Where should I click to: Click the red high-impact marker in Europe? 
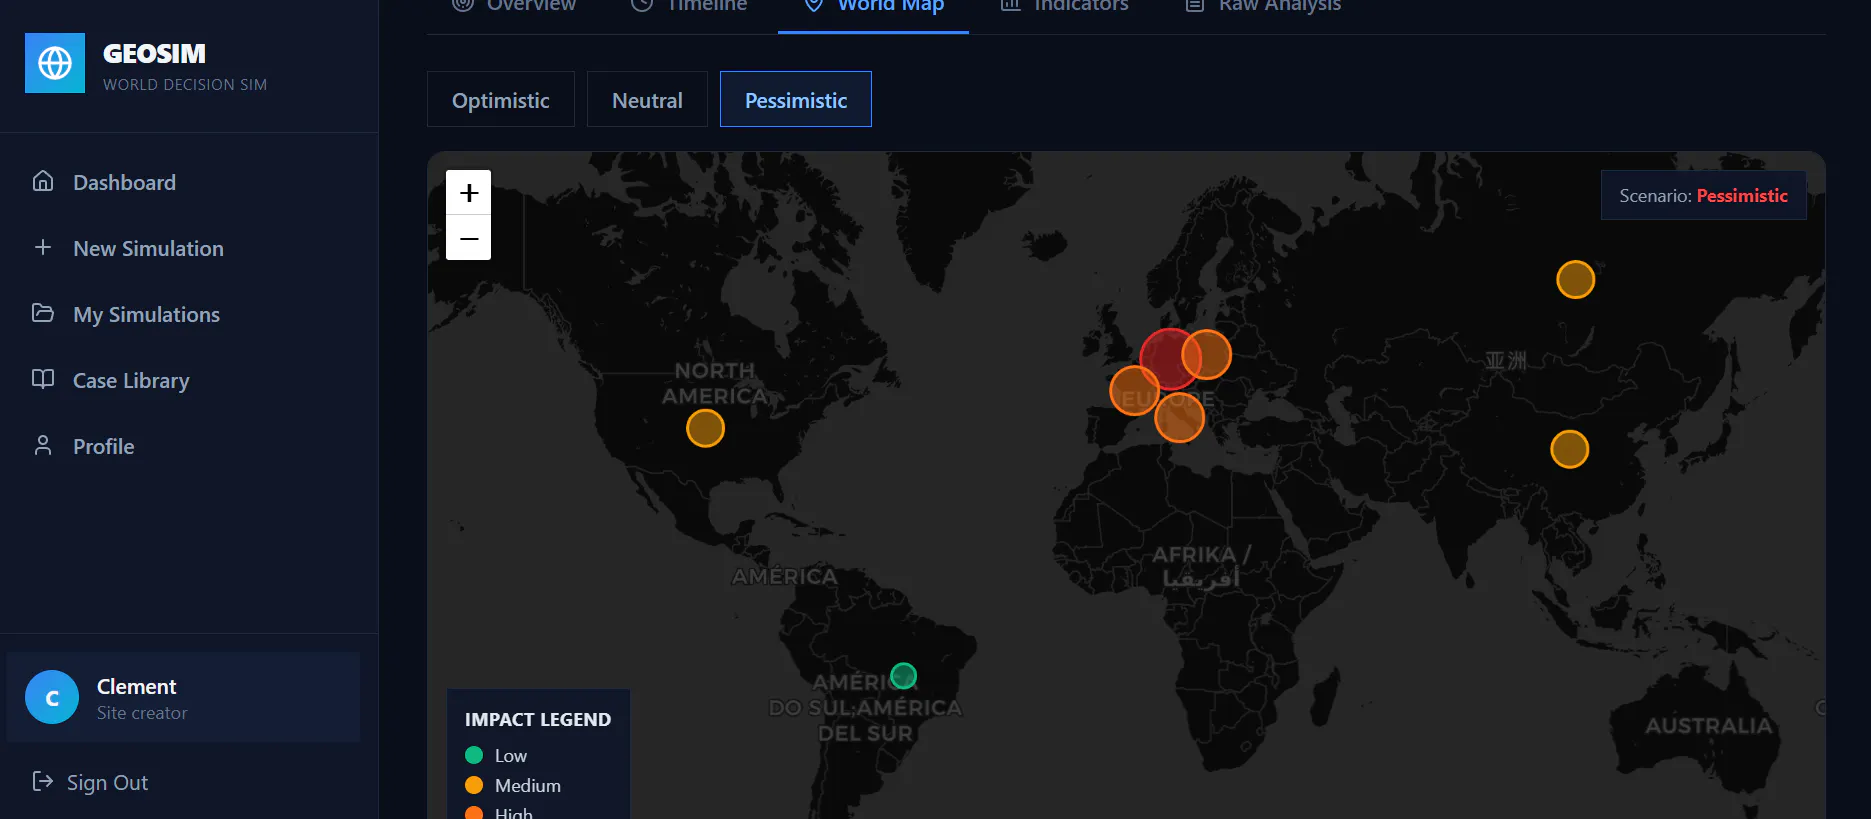coord(1169,359)
